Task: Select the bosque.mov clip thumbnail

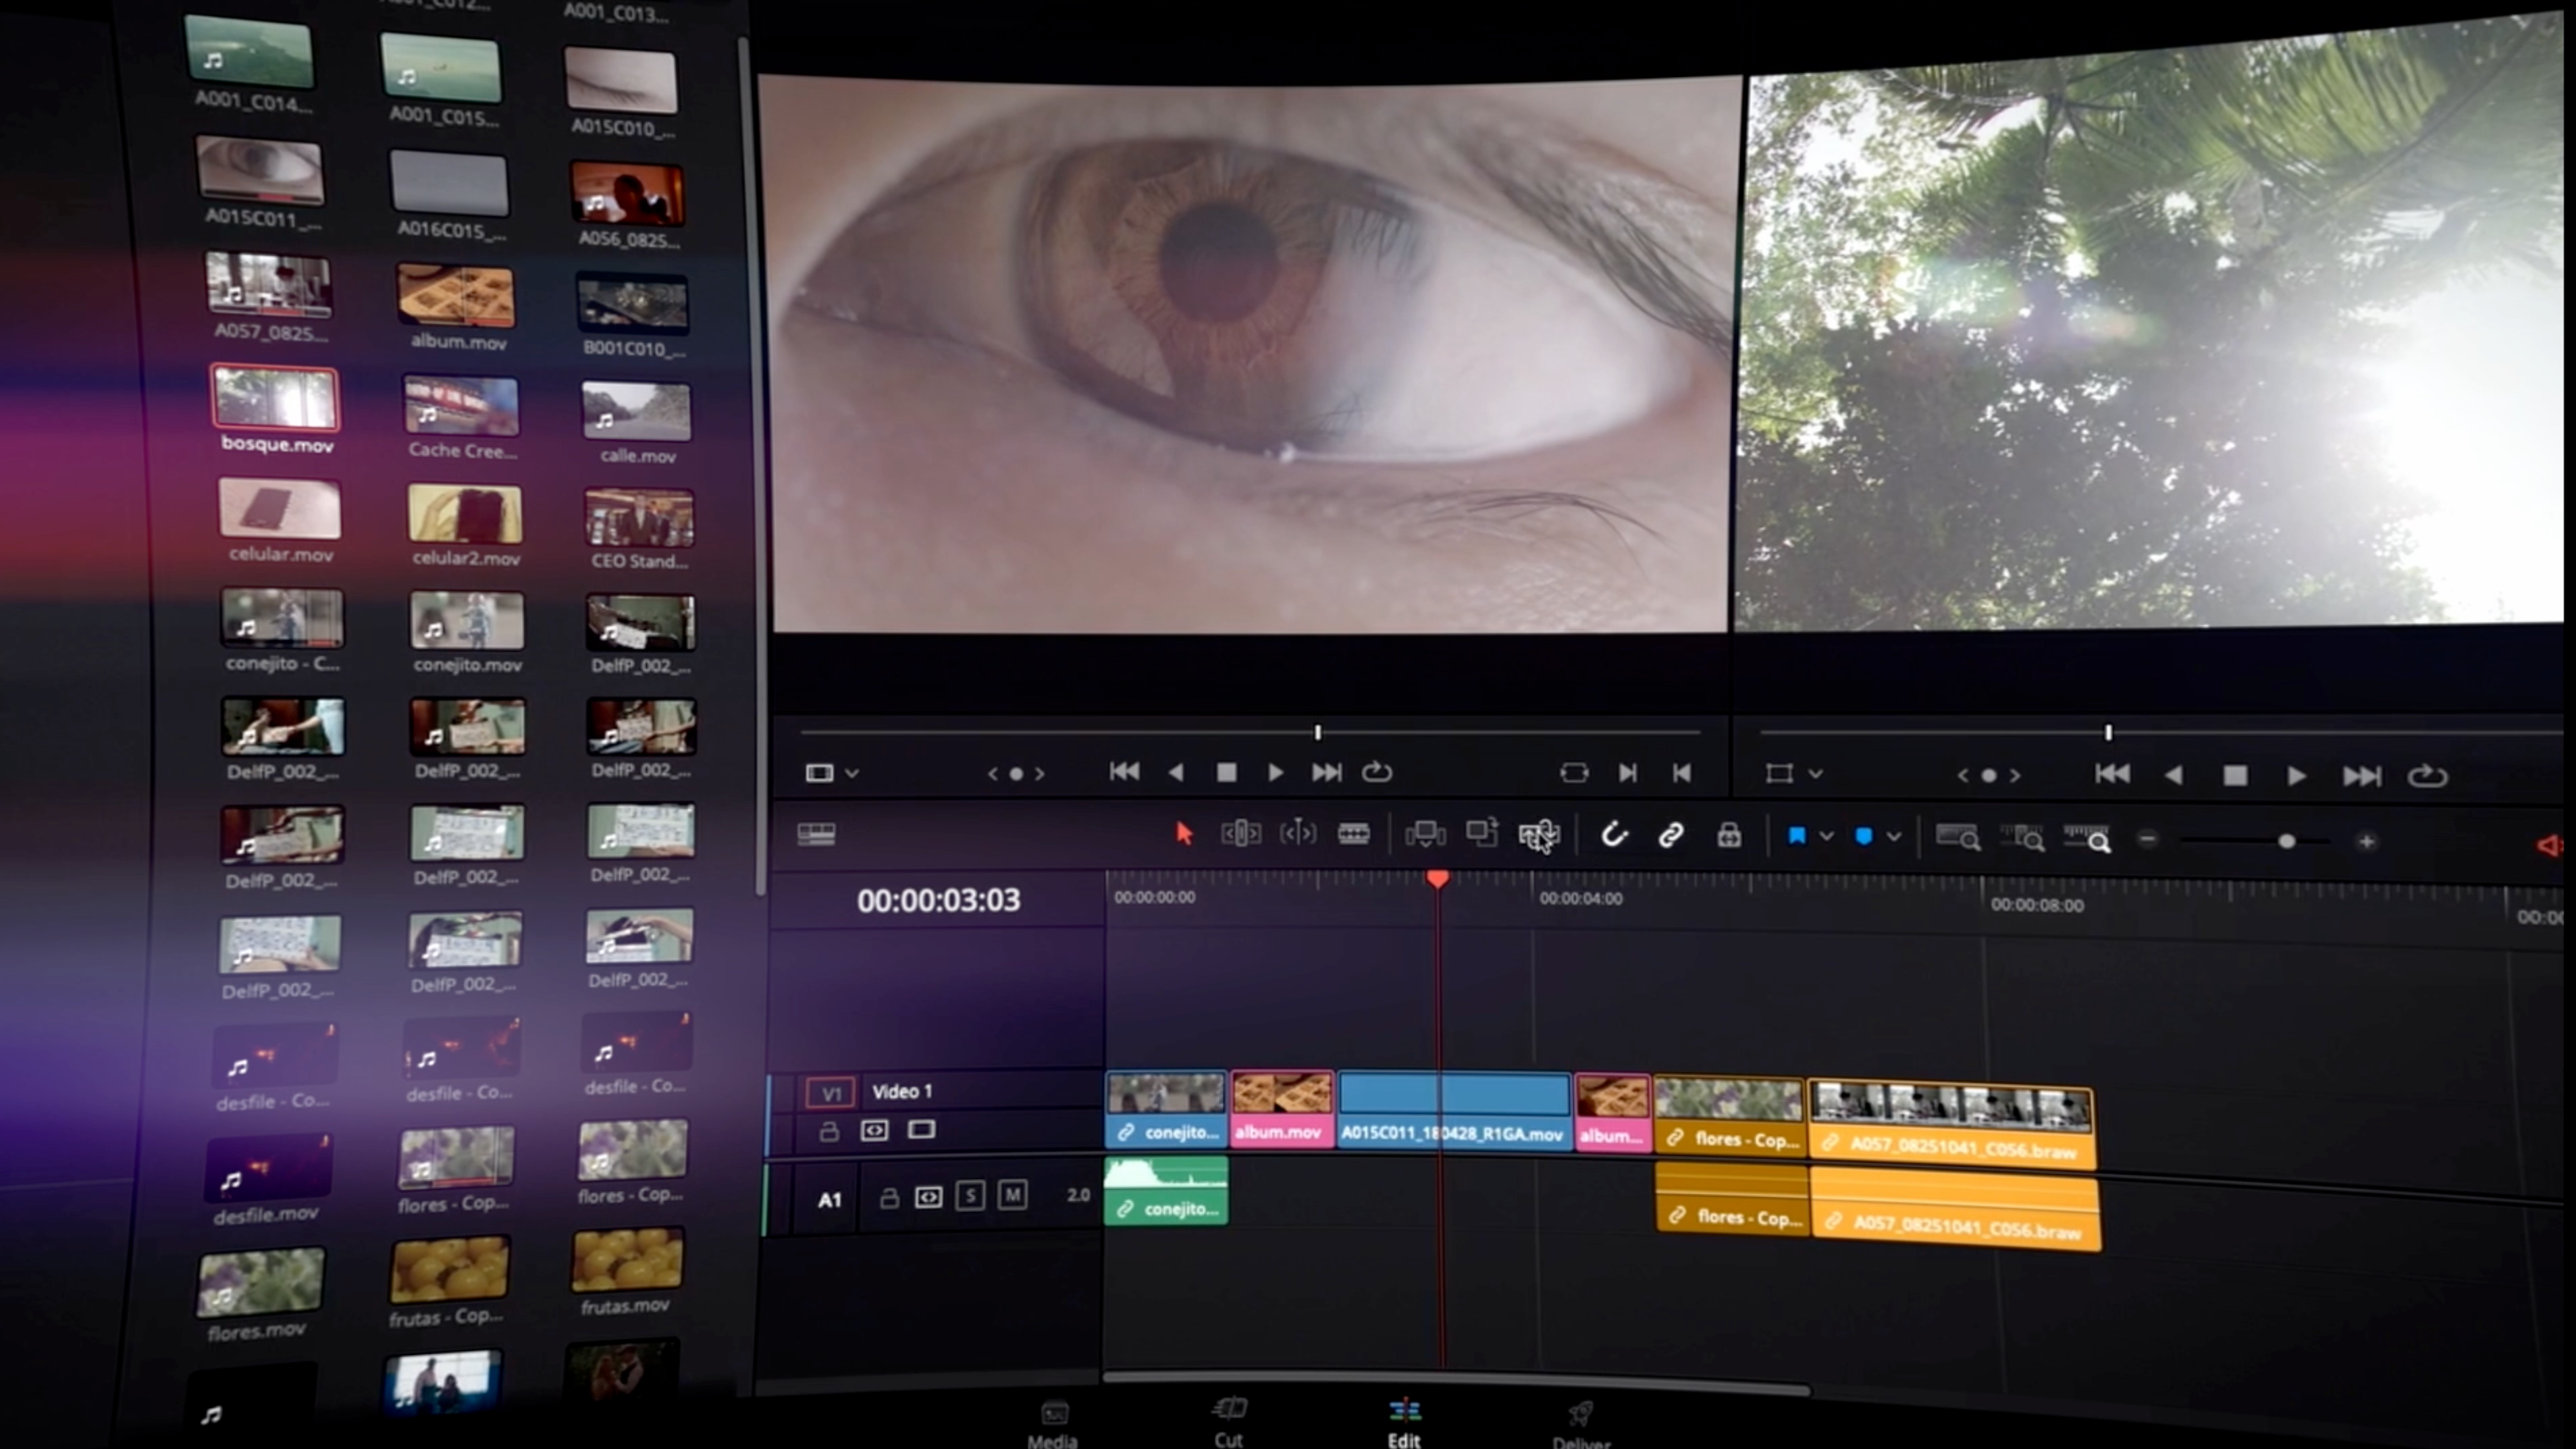Action: coord(274,397)
